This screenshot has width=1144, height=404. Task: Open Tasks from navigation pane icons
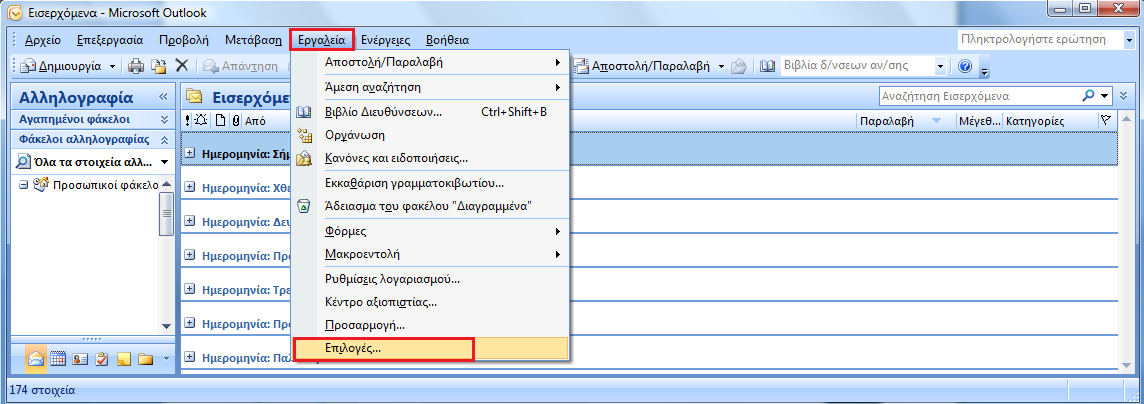(102, 358)
